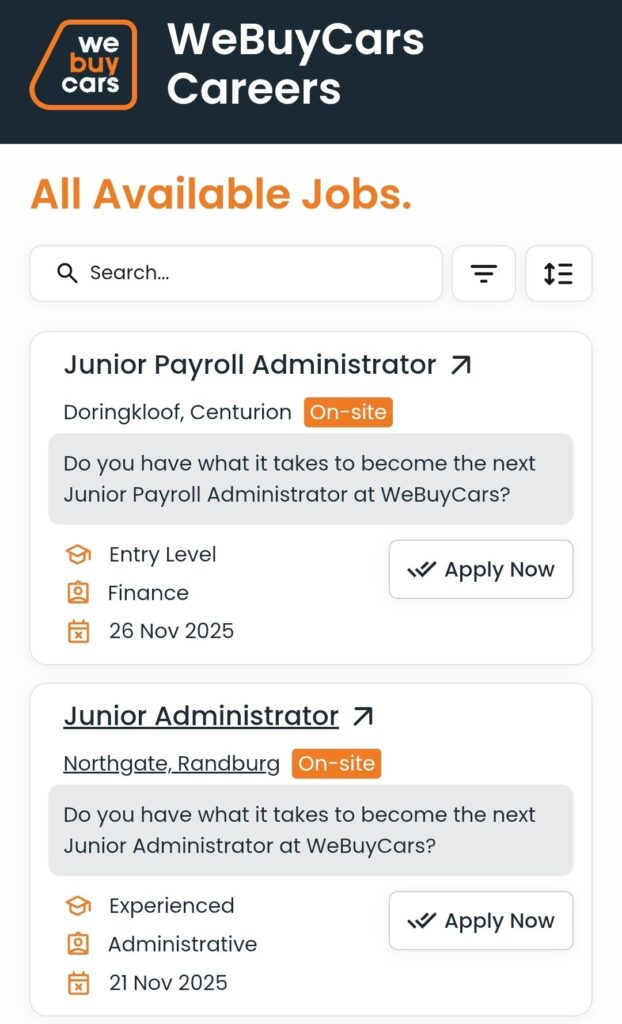Click the Finance department badge icon

77,593
